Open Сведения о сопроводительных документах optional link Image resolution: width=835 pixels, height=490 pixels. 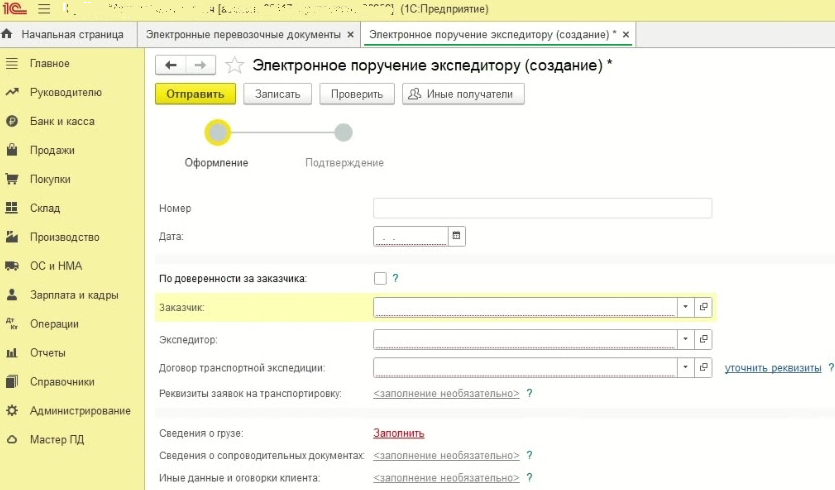446,455
